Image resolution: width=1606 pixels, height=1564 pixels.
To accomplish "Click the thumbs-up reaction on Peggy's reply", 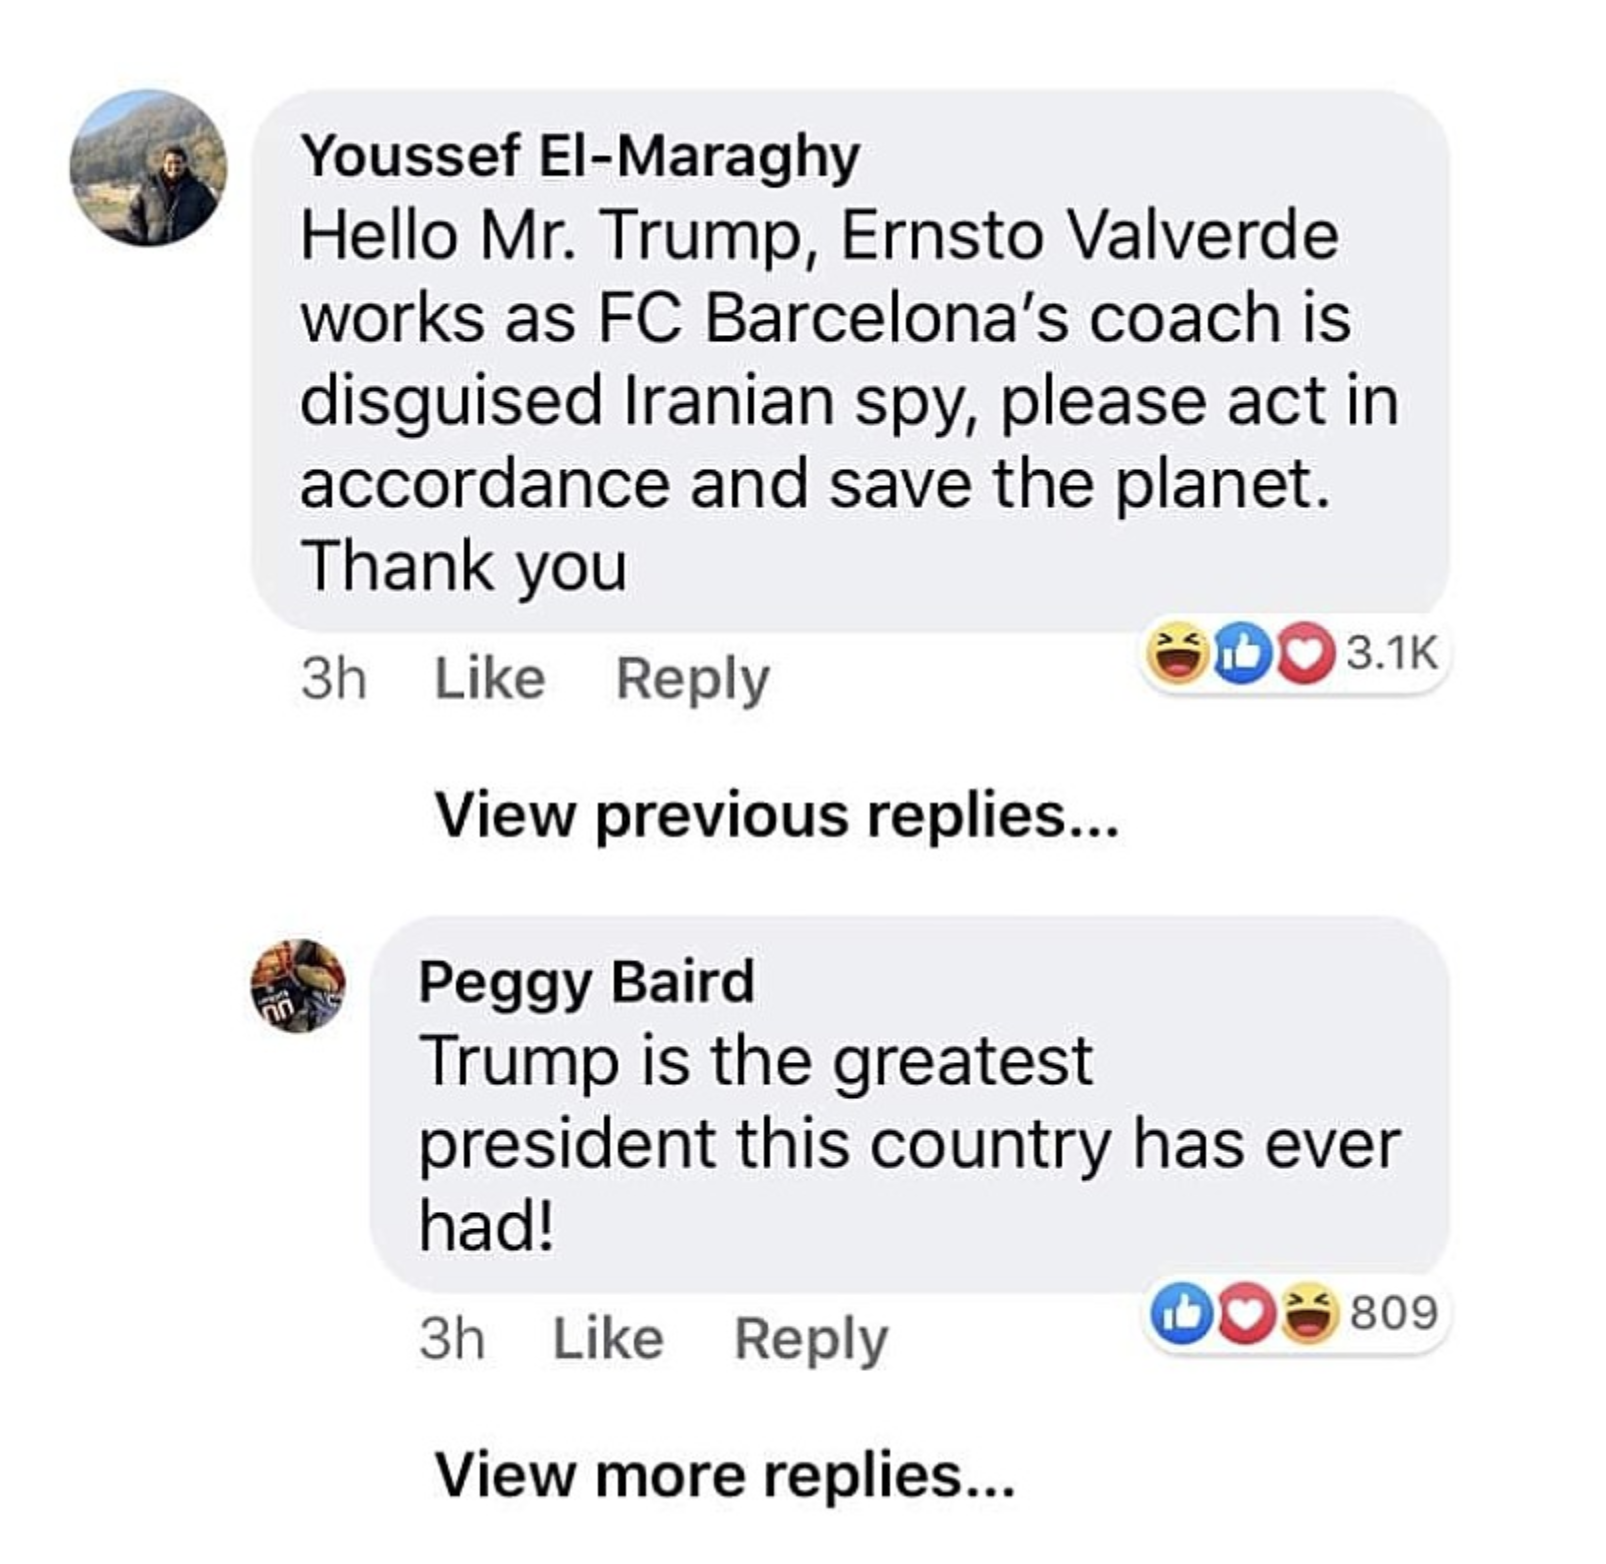I will click(x=1182, y=1313).
